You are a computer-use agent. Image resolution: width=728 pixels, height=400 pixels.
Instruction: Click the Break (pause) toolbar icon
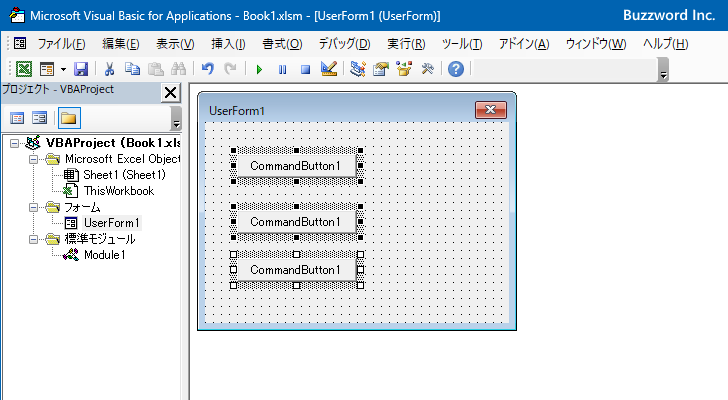click(282, 70)
